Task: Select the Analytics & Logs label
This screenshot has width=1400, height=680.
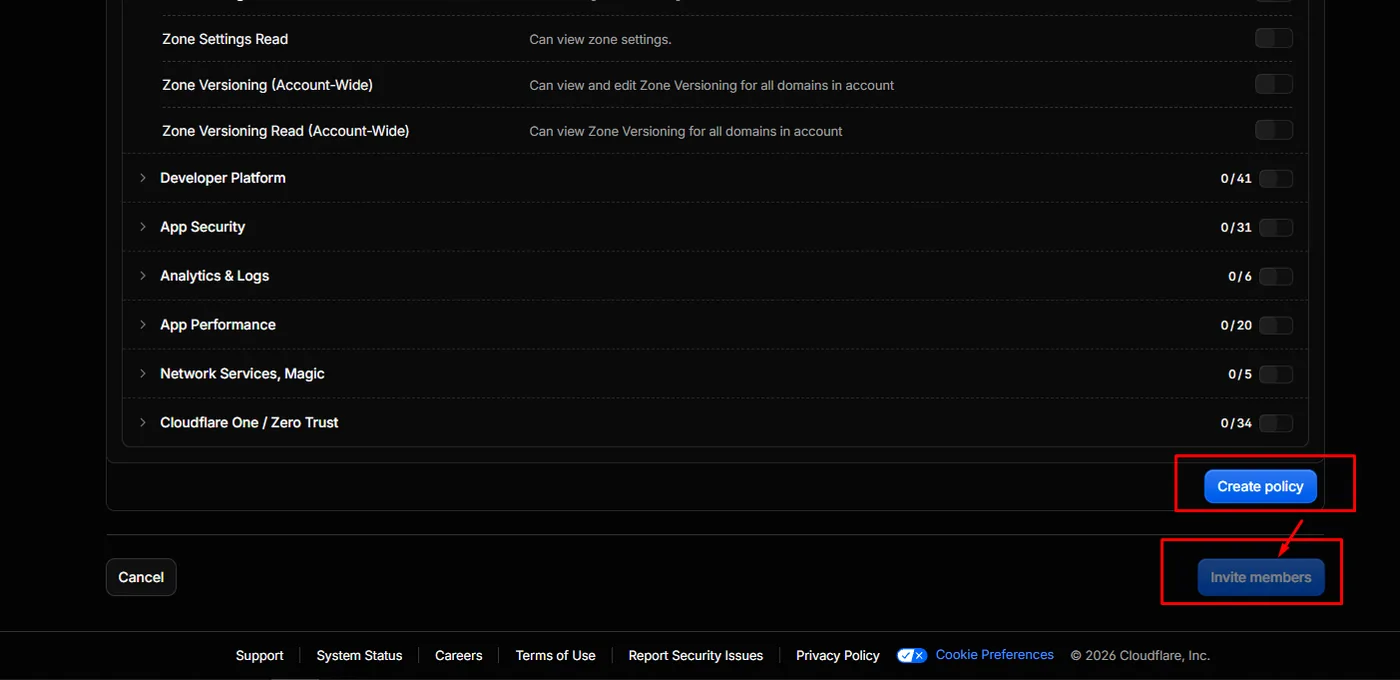Action: coord(215,276)
